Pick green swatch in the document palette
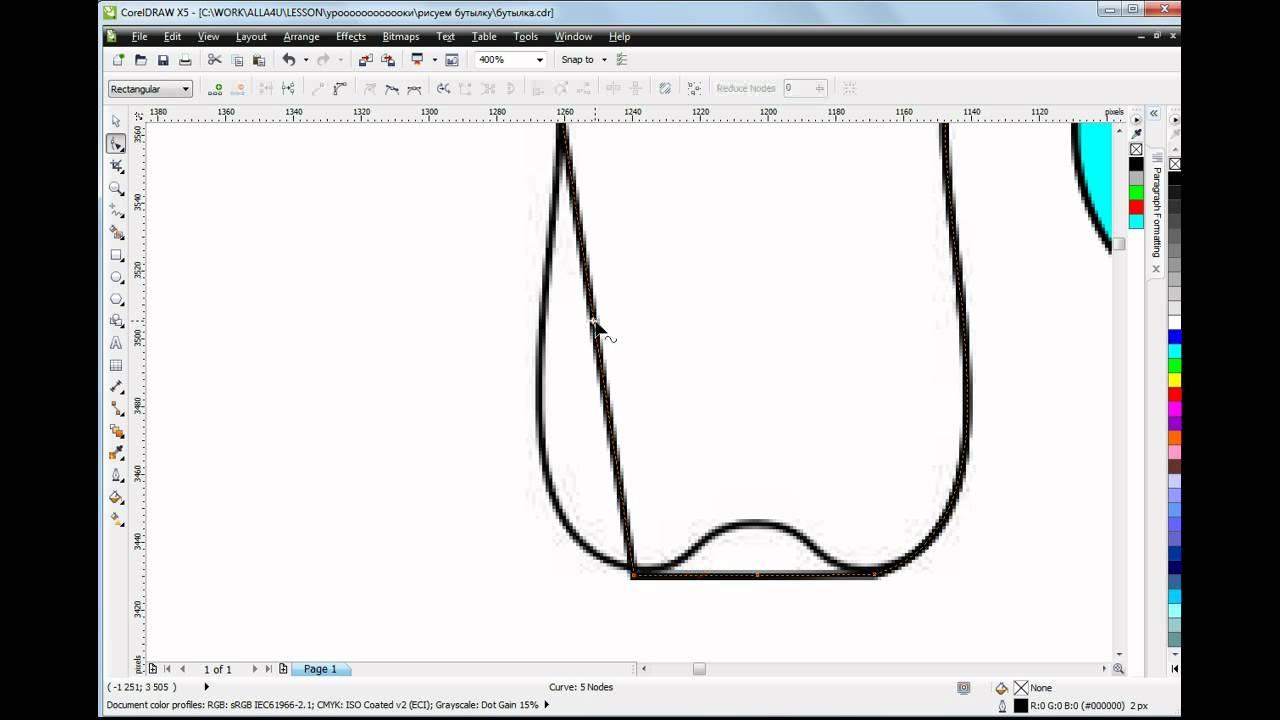This screenshot has width=1280, height=720. tap(1136, 192)
